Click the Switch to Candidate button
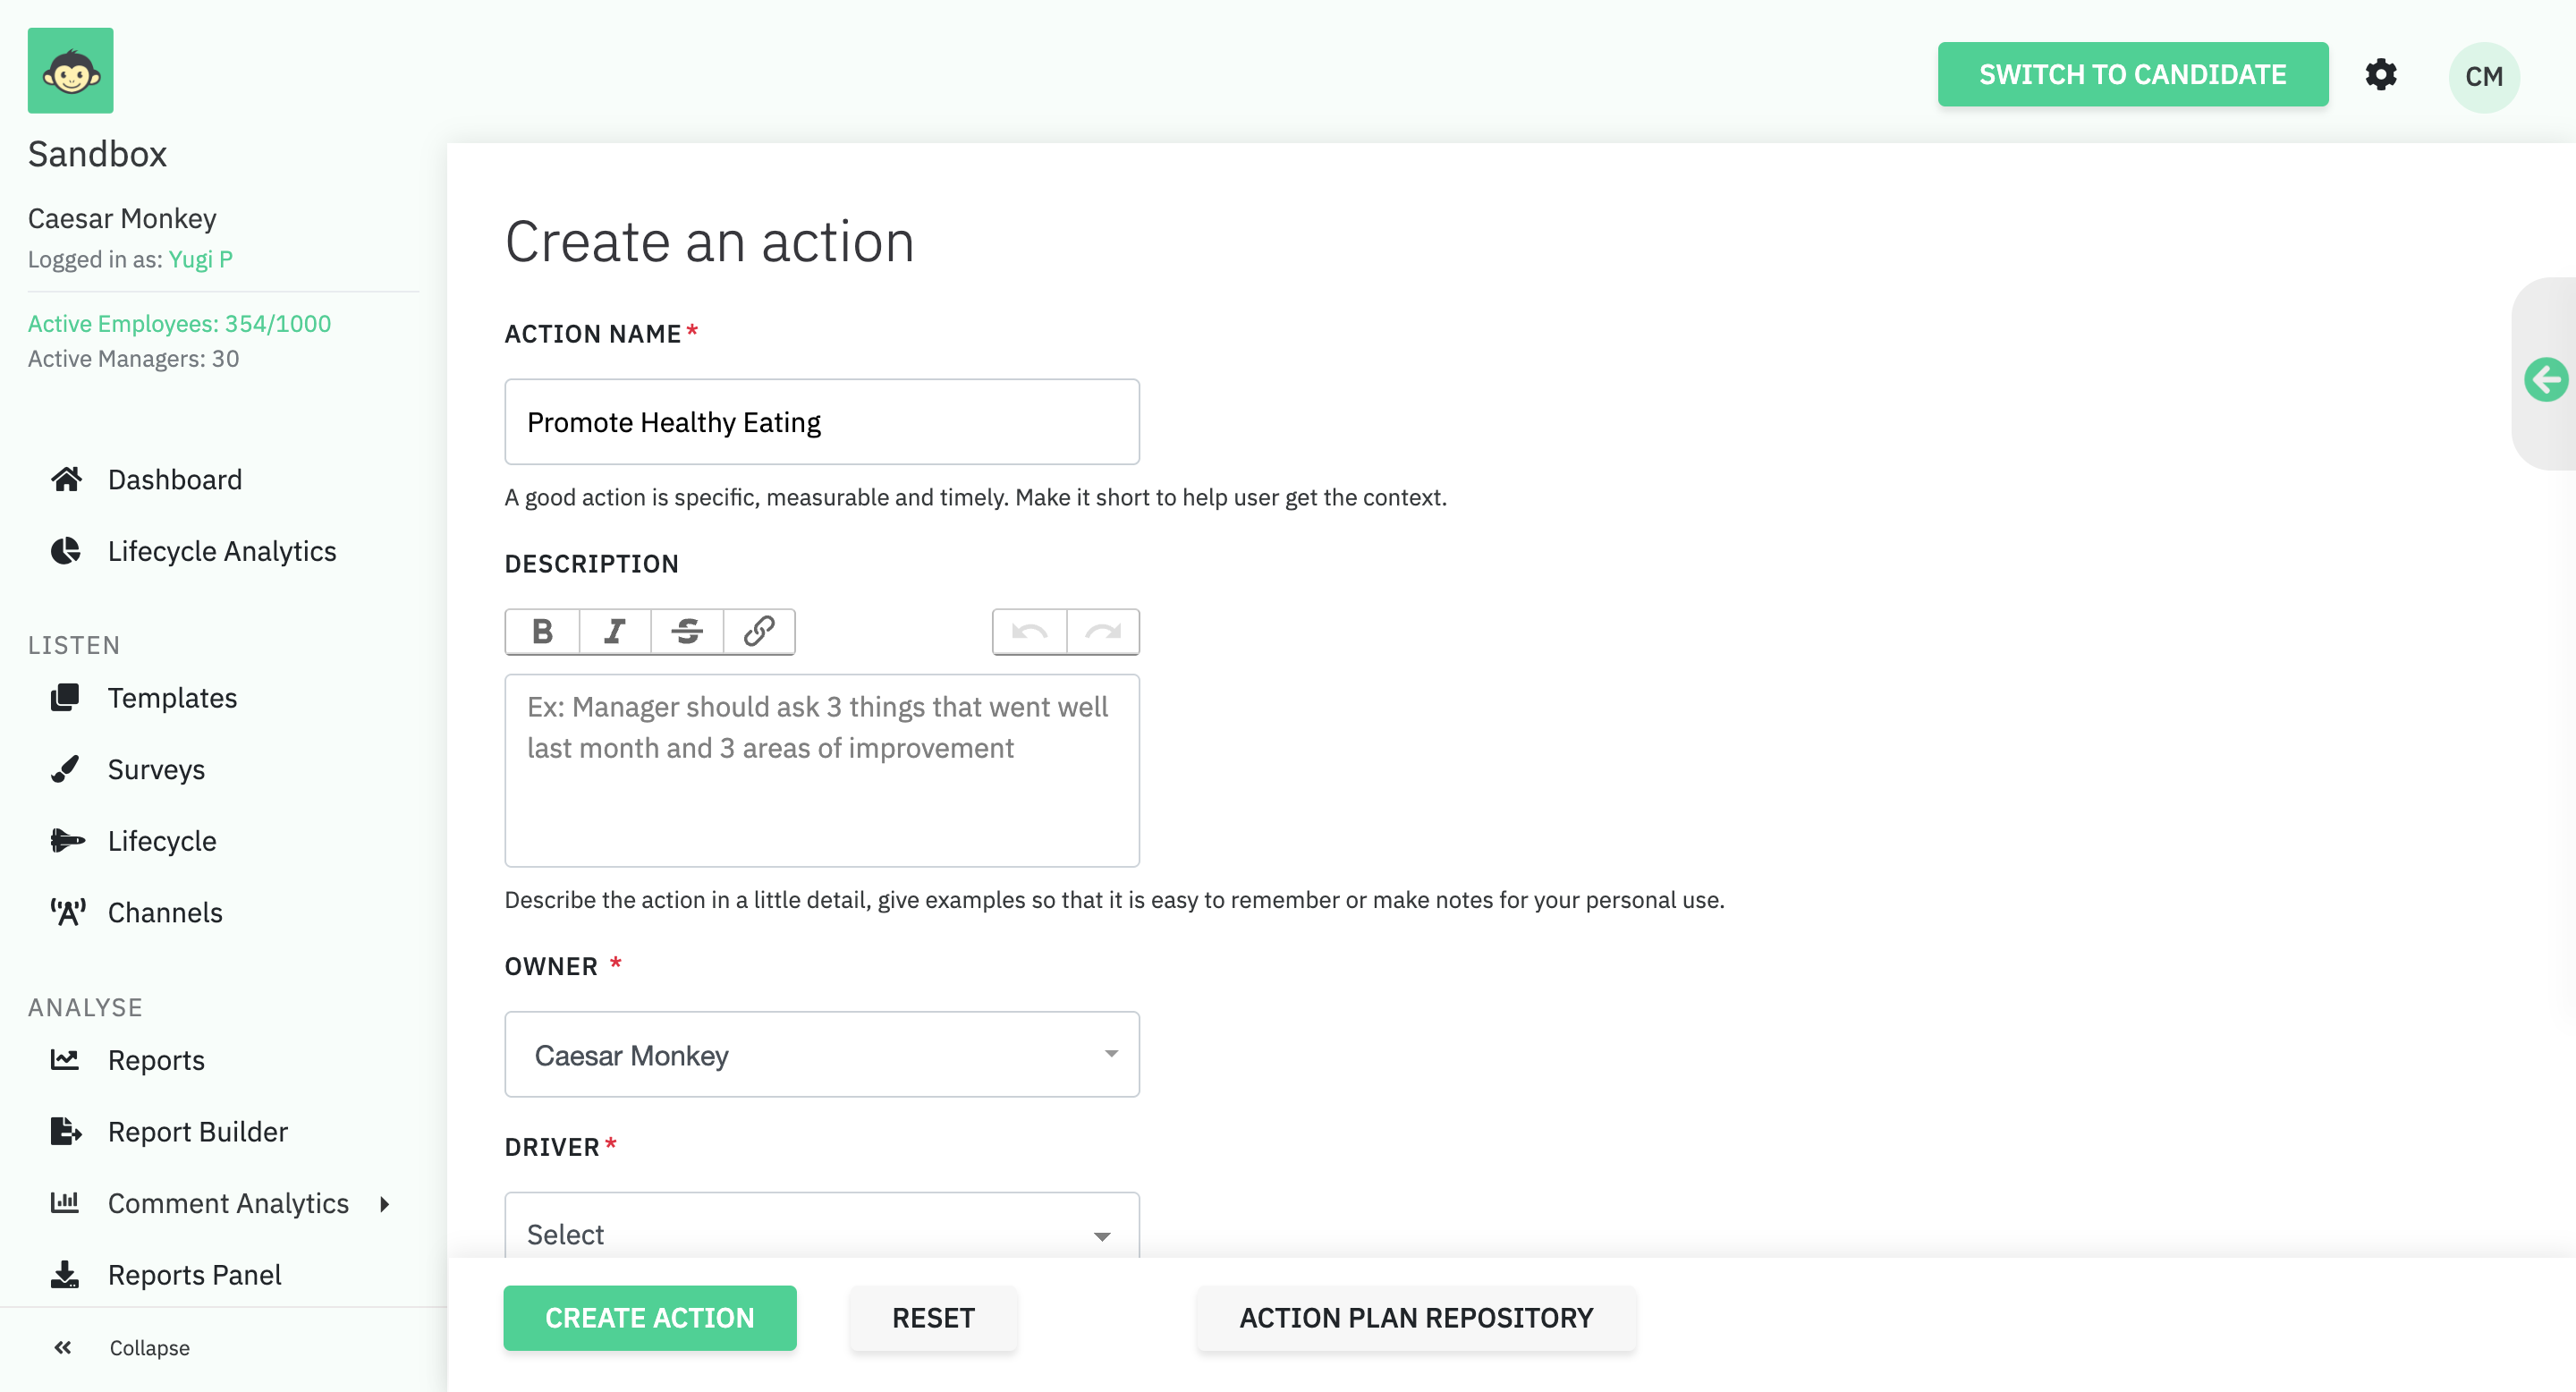The width and height of the screenshot is (2576, 1392). (x=2132, y=75)
